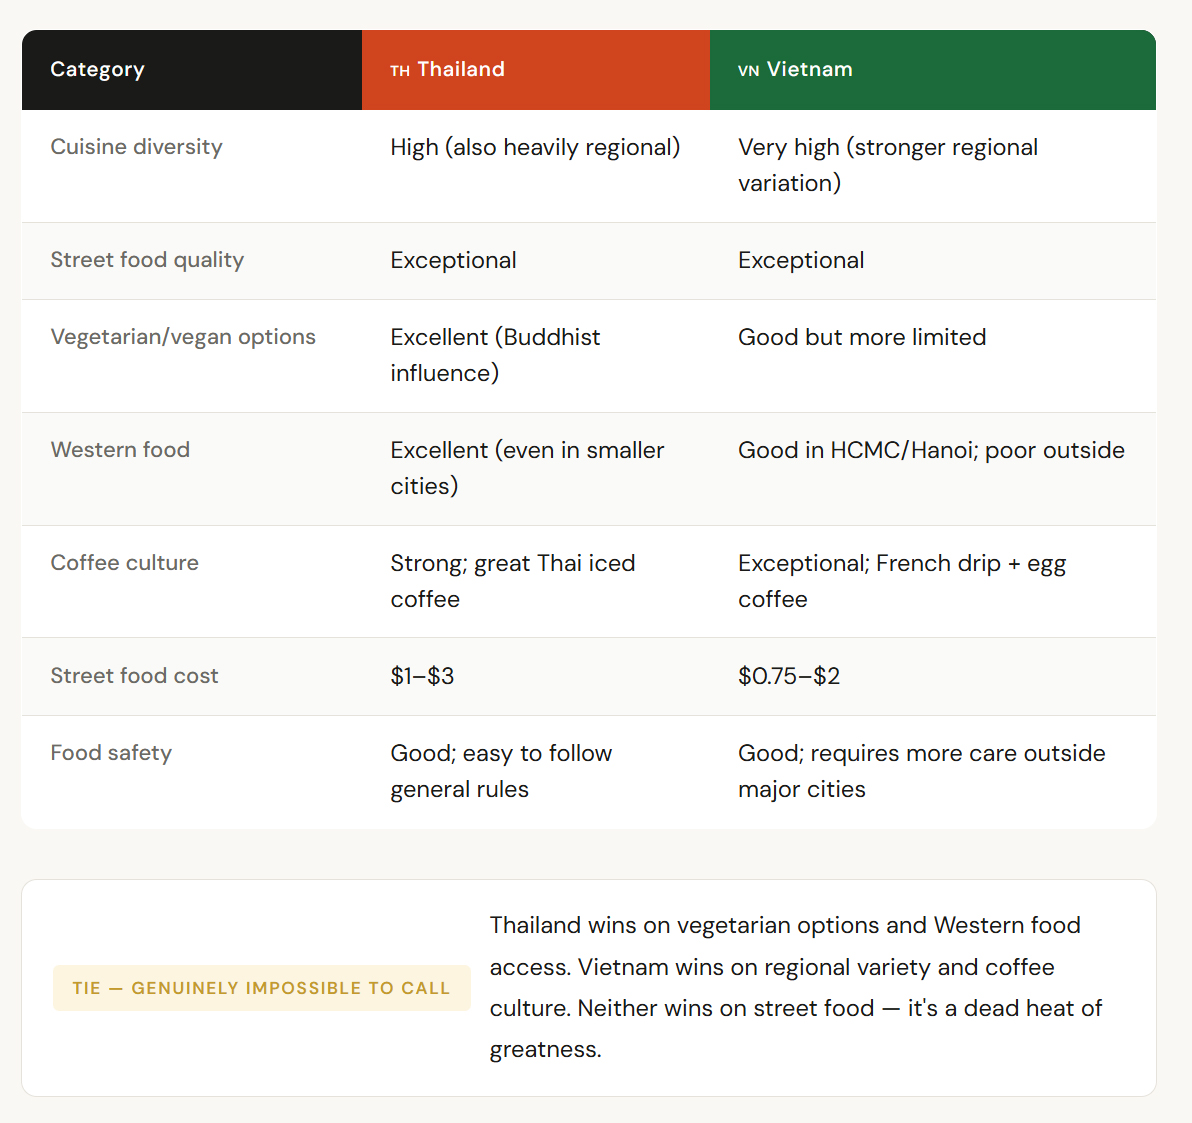Click the Thailand column header

point(461,70)
